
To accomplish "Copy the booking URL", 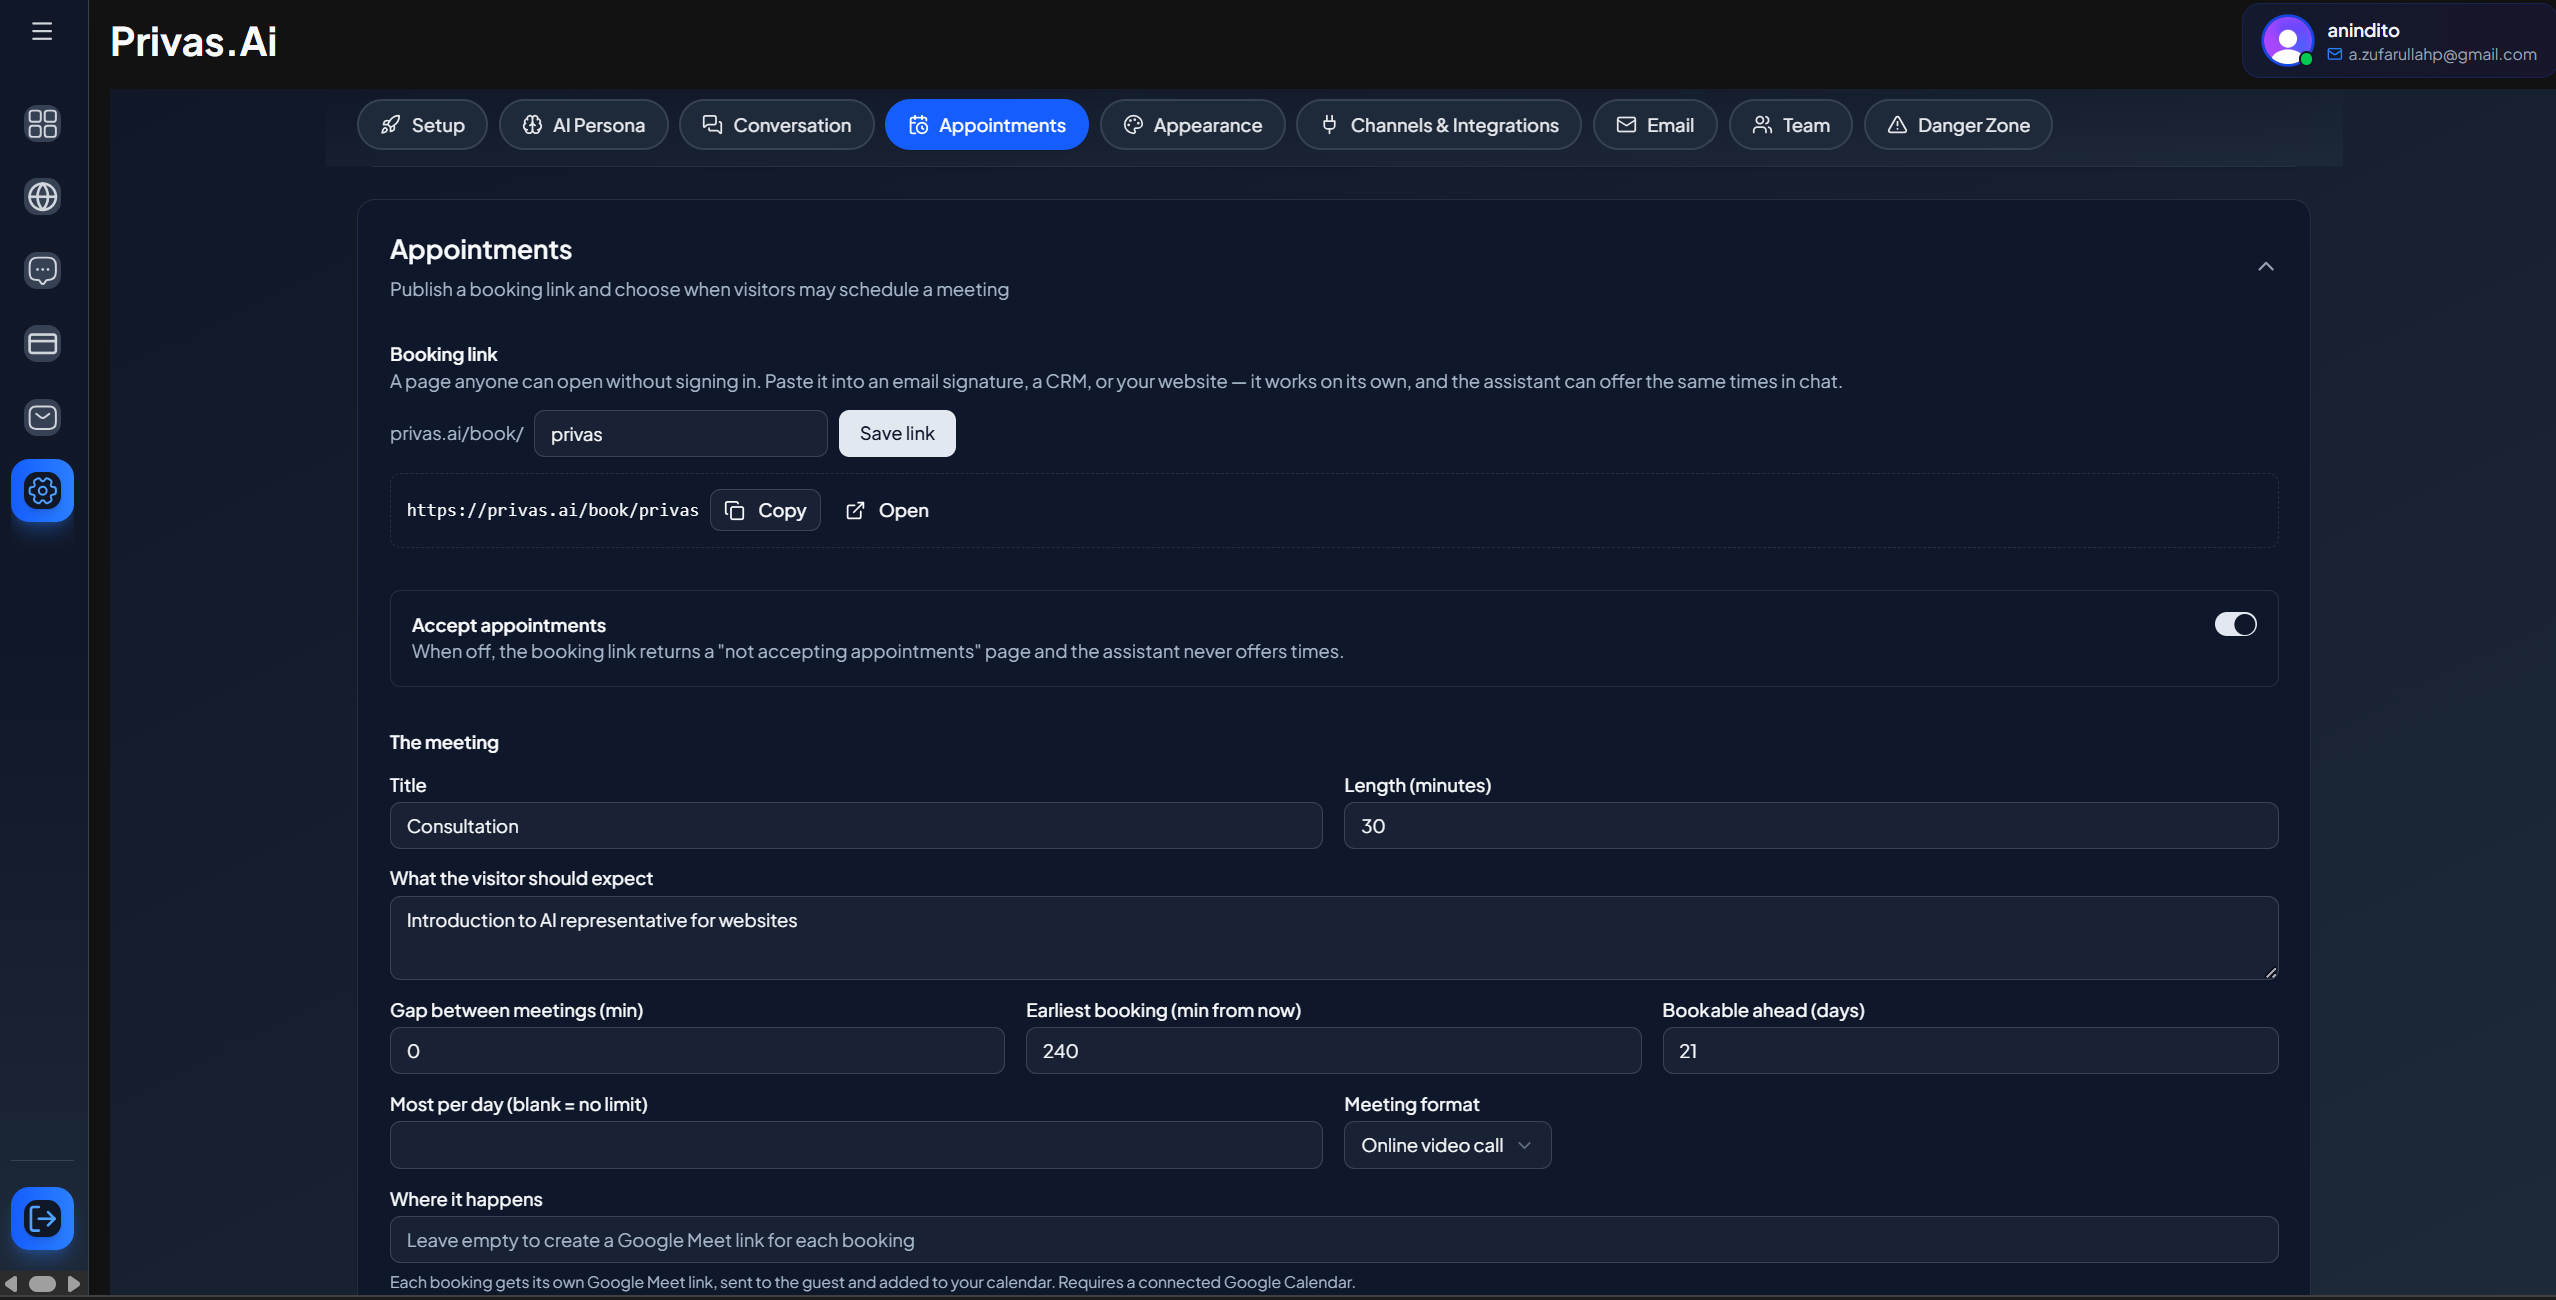I will 765,510.
